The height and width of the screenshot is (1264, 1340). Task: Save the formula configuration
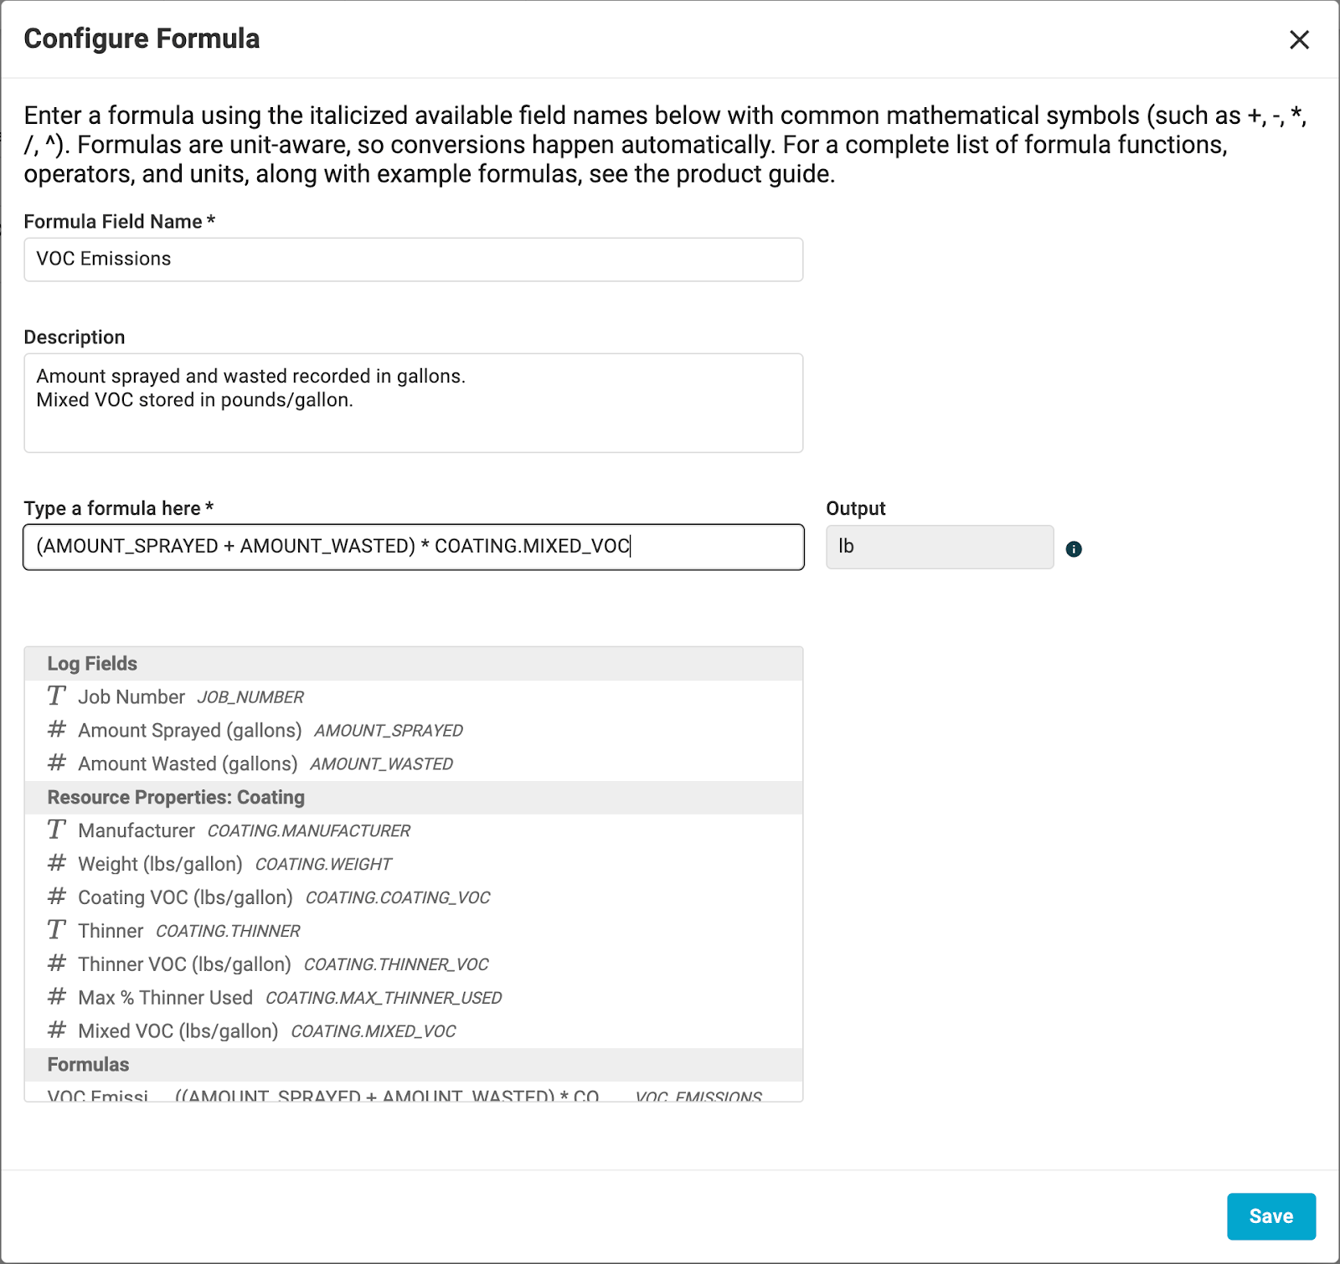(1270, 1216)
